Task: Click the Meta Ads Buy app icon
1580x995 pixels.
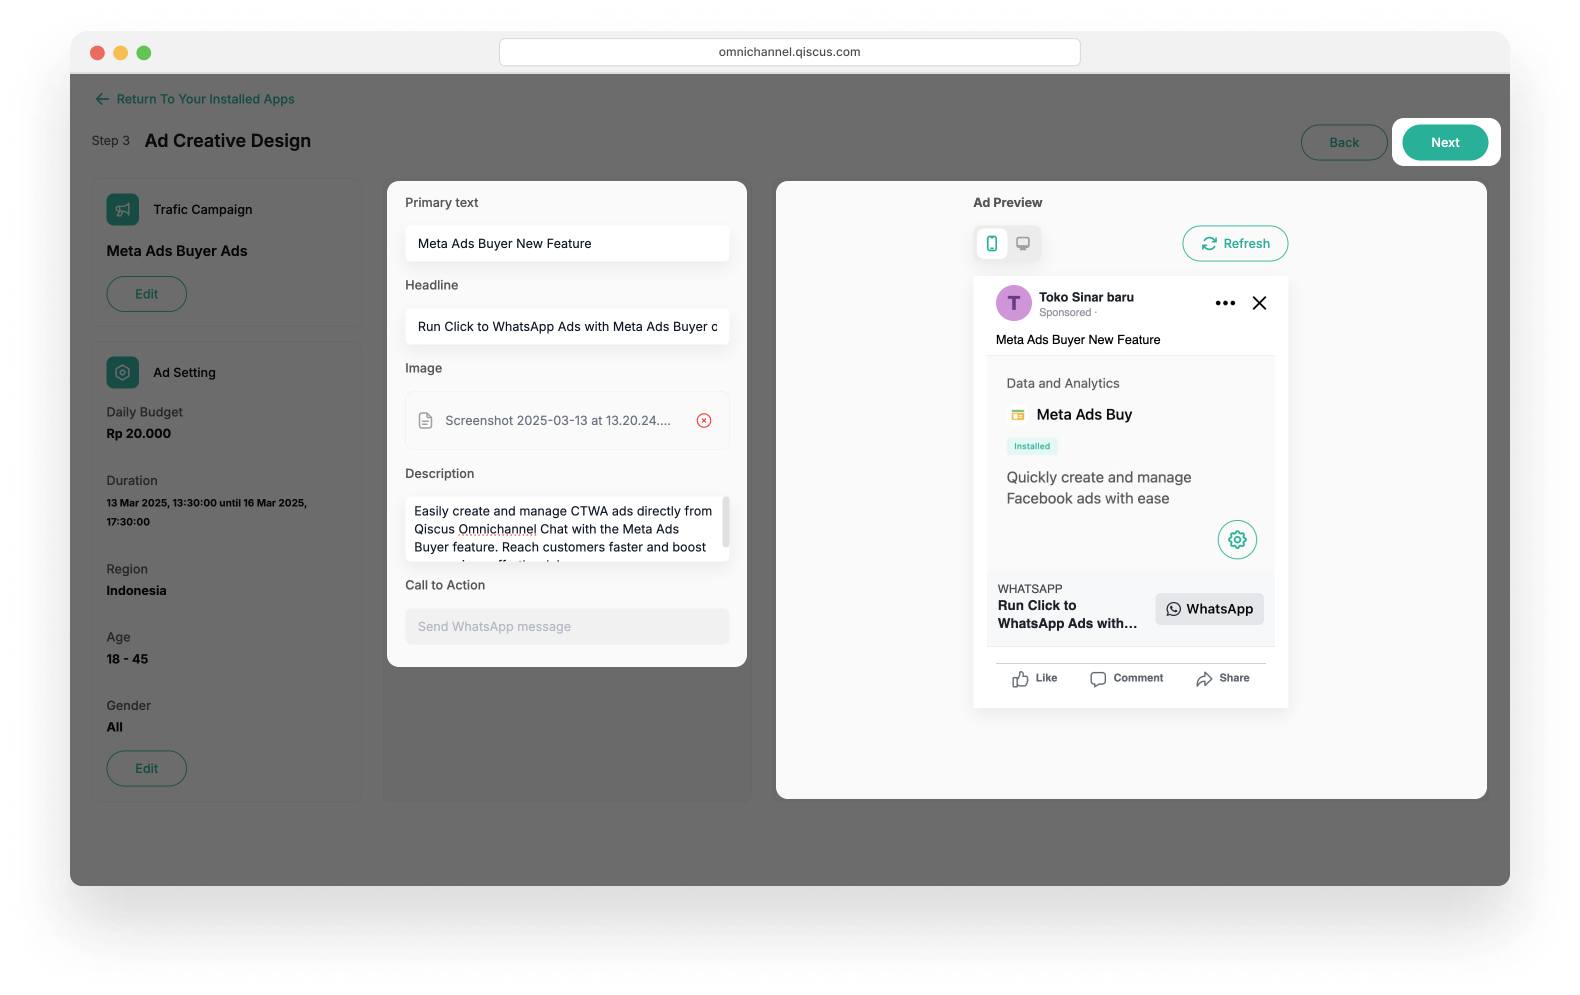Action: coord(1018,415)
